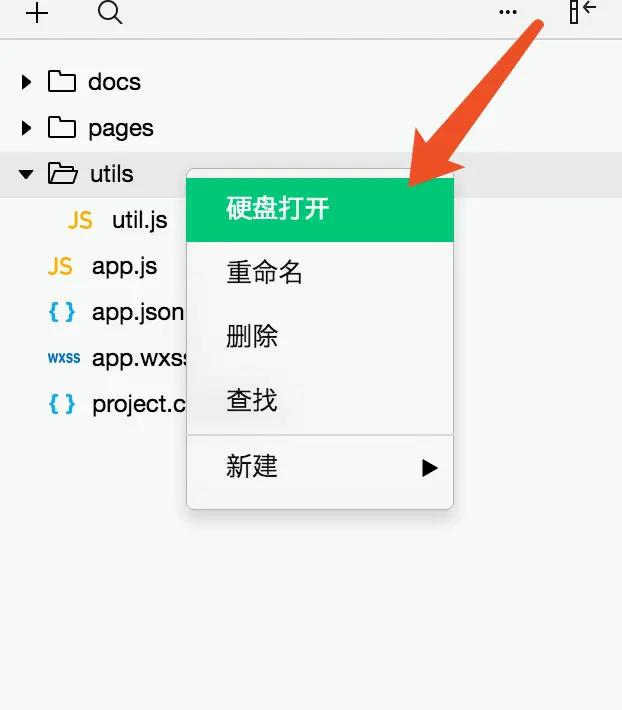Click the pages folder icon

coord(62,127)
